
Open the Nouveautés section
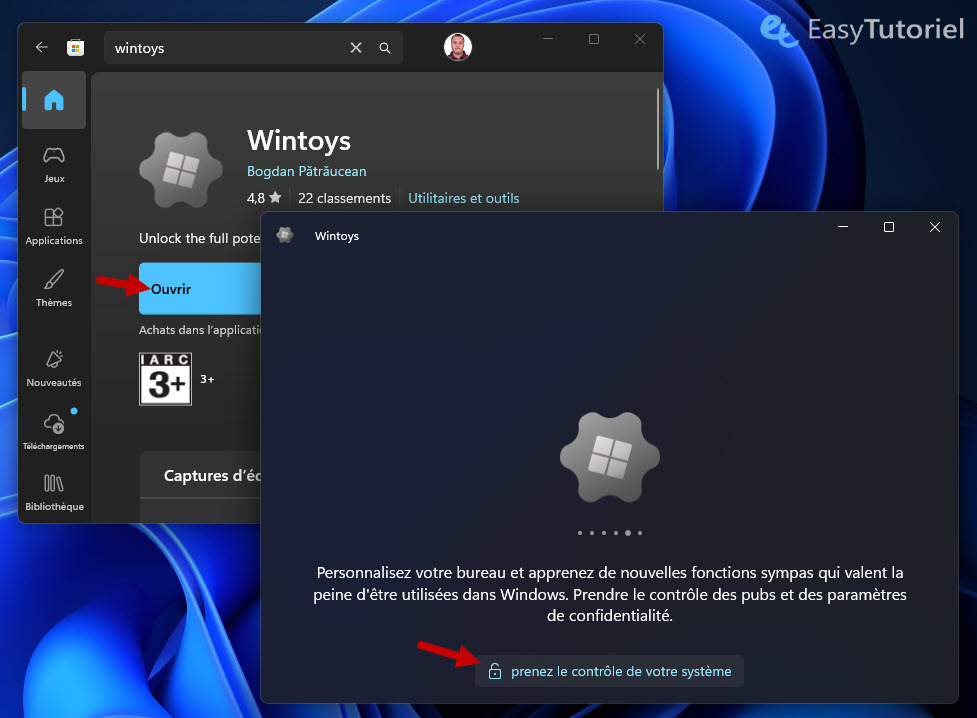[53, 365]
